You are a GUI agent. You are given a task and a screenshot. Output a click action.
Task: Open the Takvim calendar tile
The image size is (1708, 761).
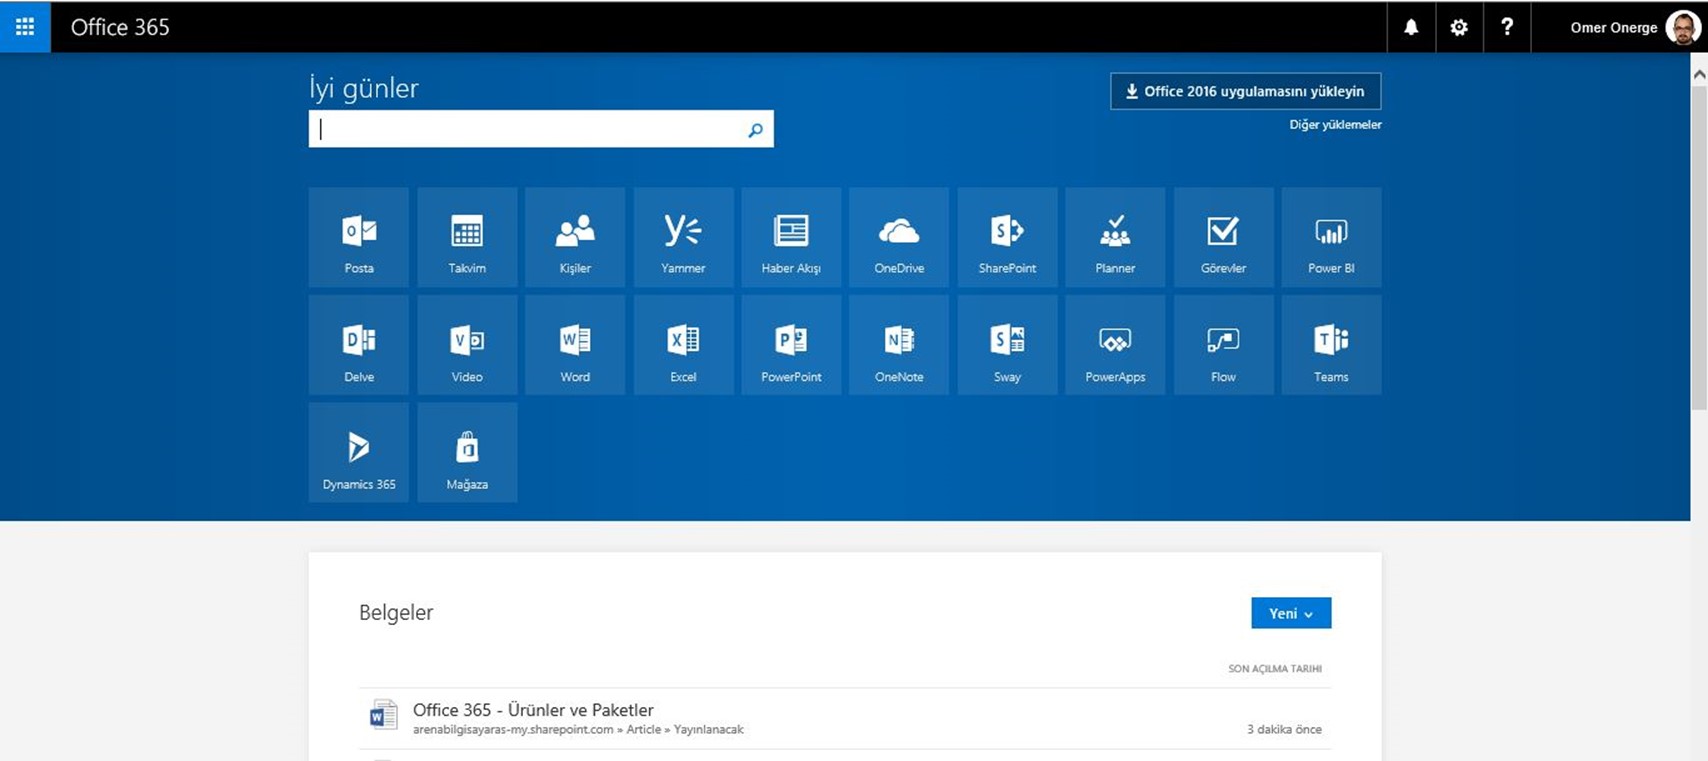point(467,237)
